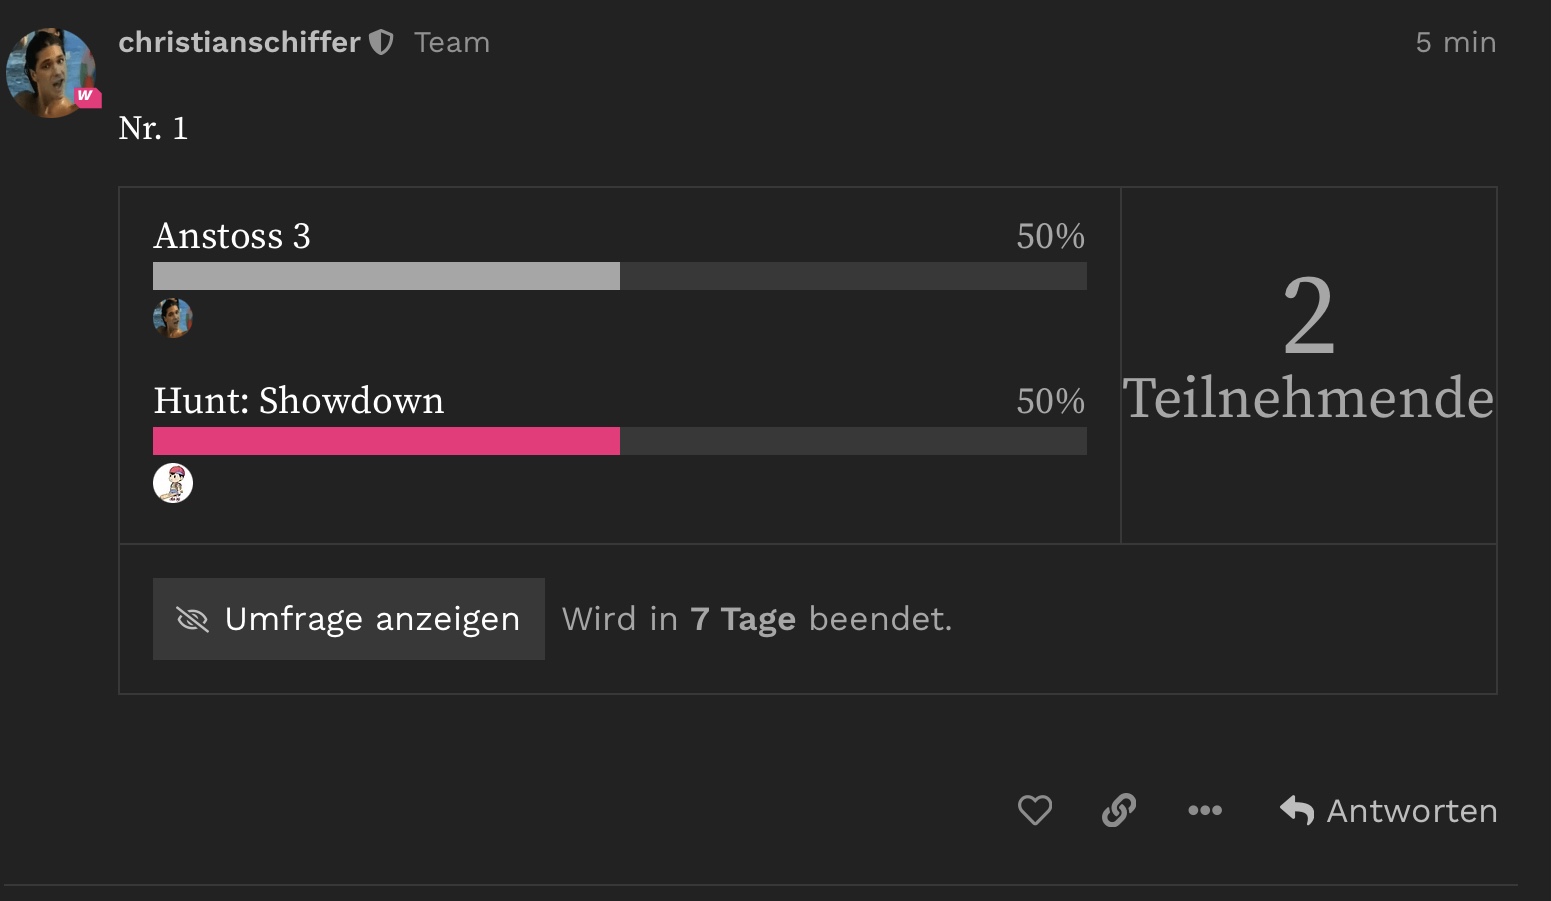1551x901 pixels.
Task: Click the christianschiffer username link
Action: tap(239, 42)
